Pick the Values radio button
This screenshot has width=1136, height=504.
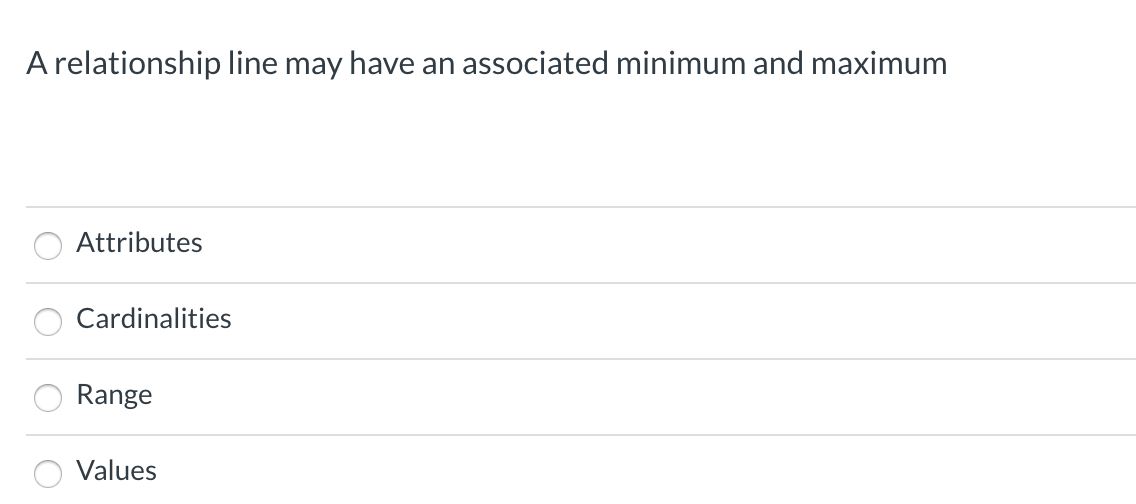pos(48,474)
